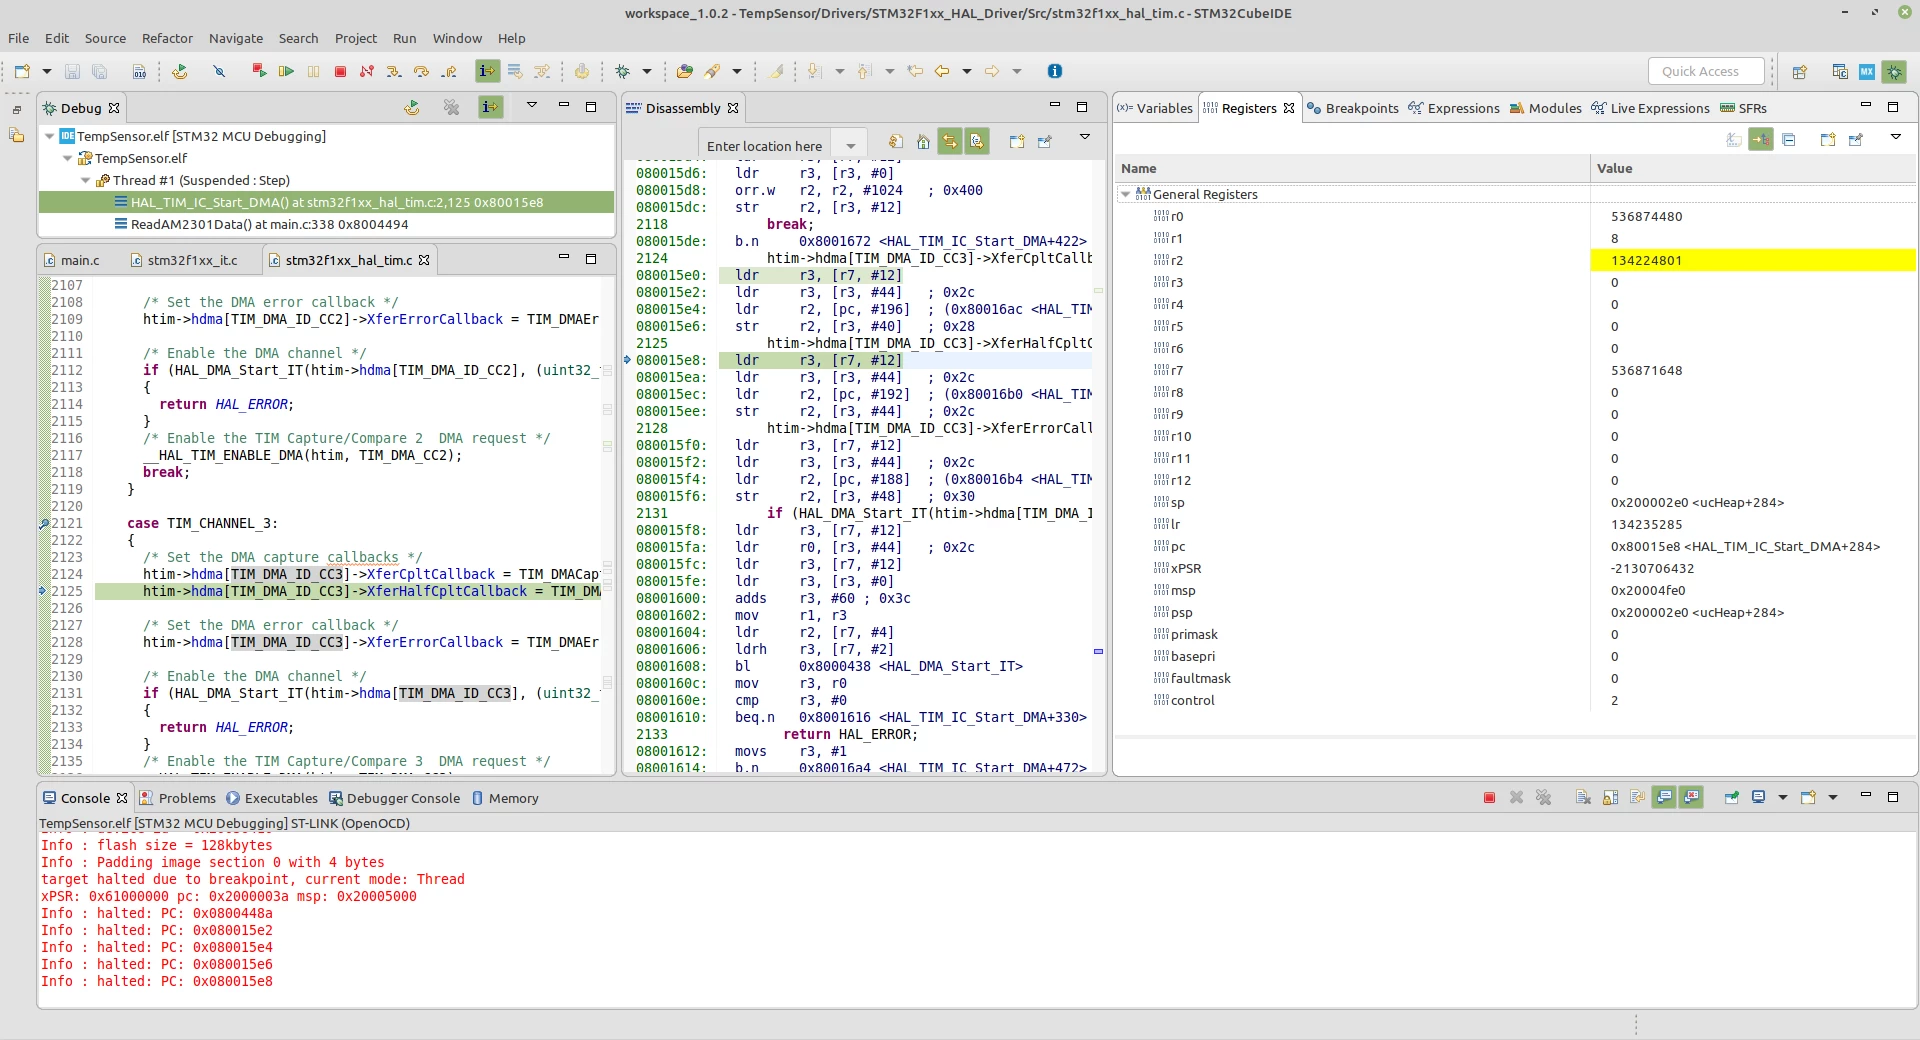Click the Value column header
1920x1040 pixels.
[1752, 168]
